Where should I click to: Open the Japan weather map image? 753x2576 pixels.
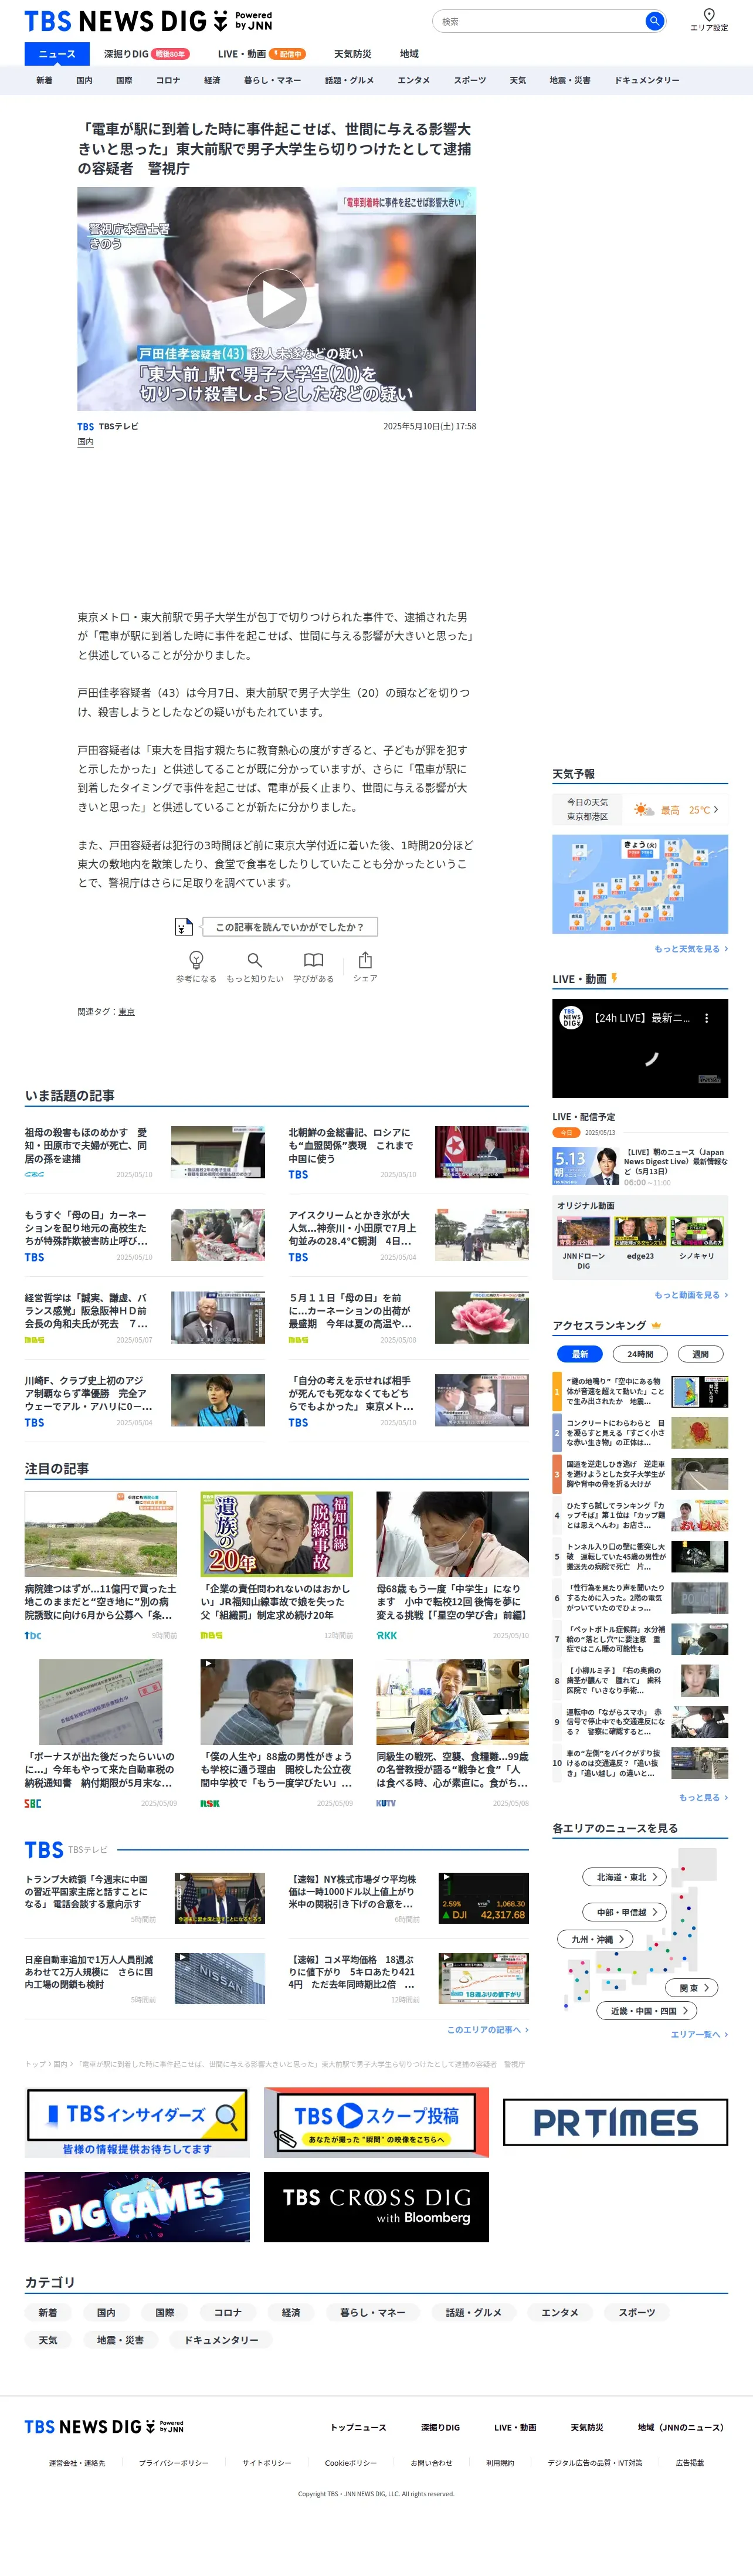pos(640,884)
